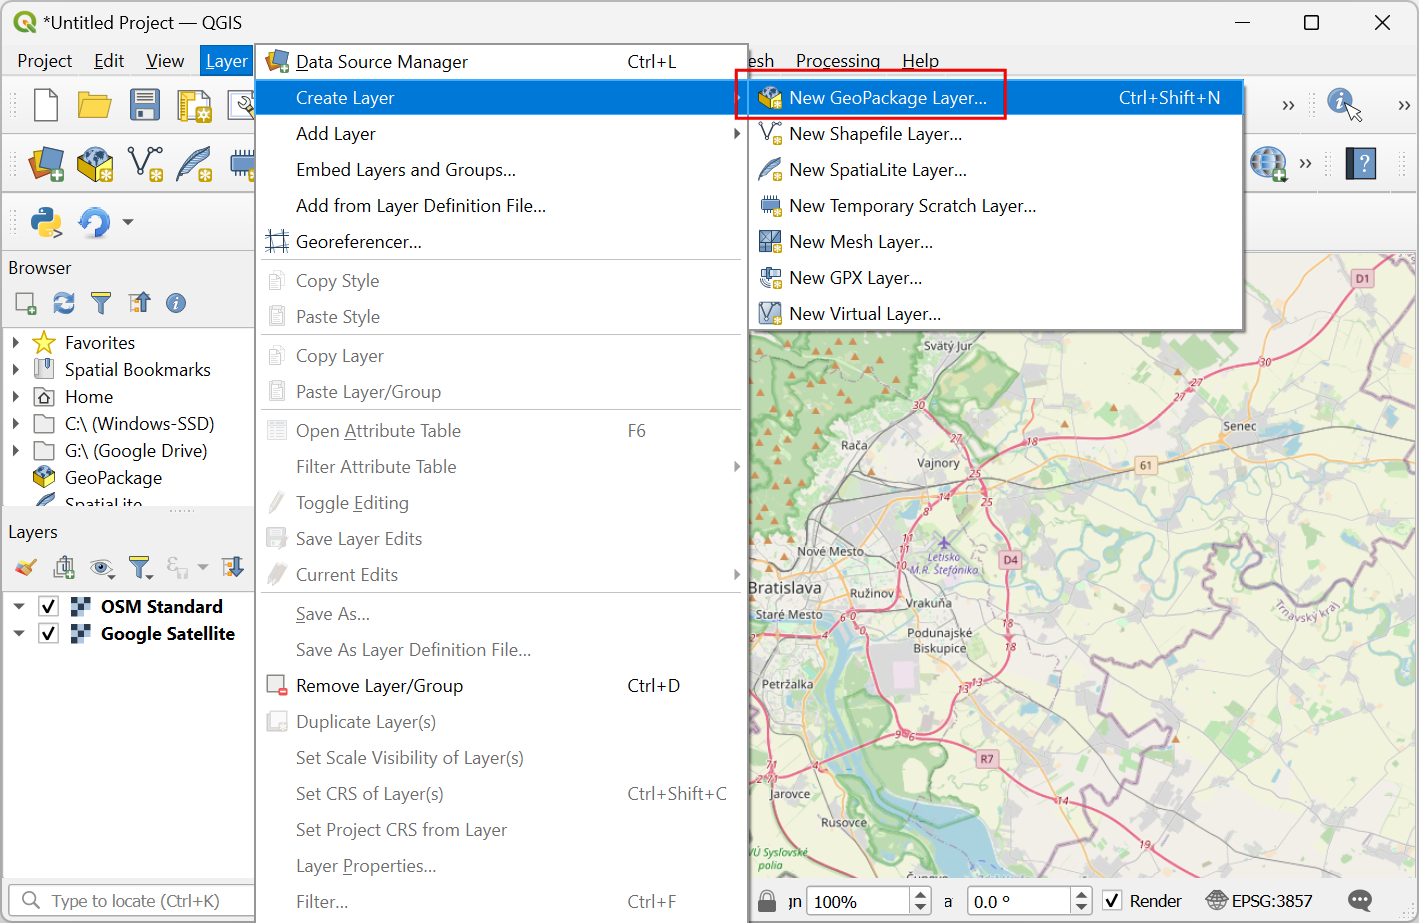The height and width of the screenshot is (923, 1419).
Task: Click the Open Data Source Manager toolbar icon
Action: coord(46,163)
